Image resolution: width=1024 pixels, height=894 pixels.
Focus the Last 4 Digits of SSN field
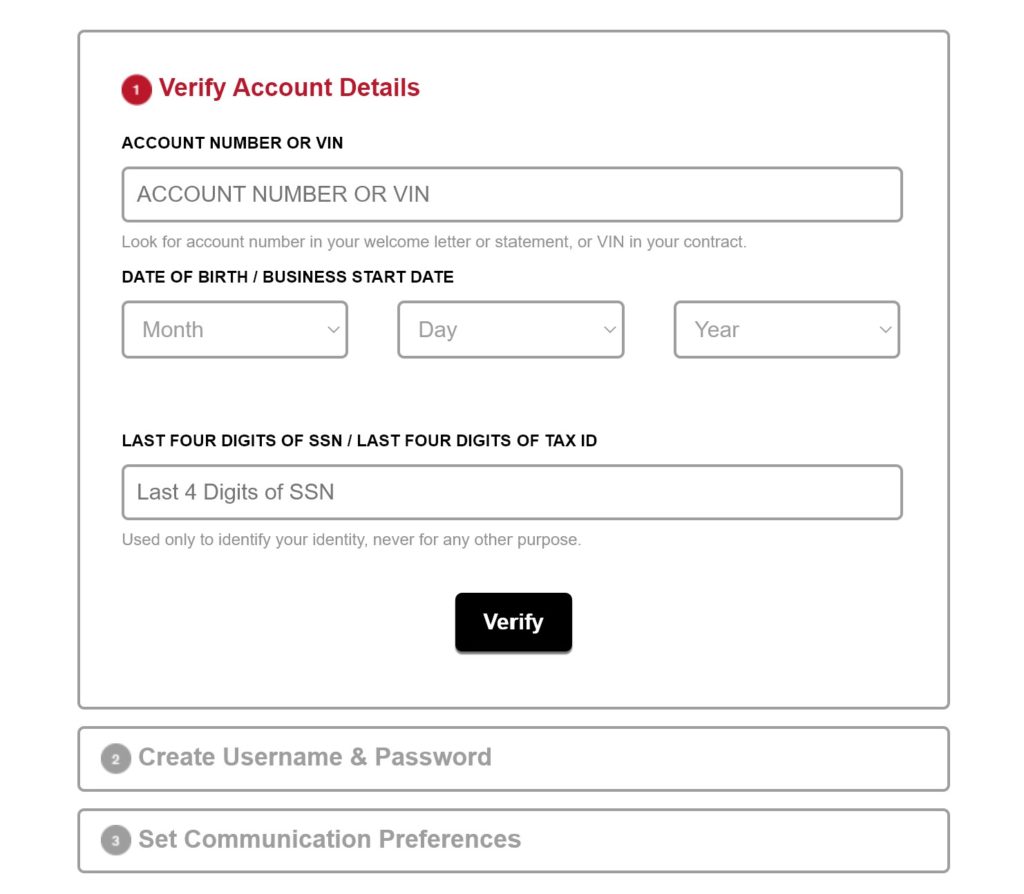[512, 492]
